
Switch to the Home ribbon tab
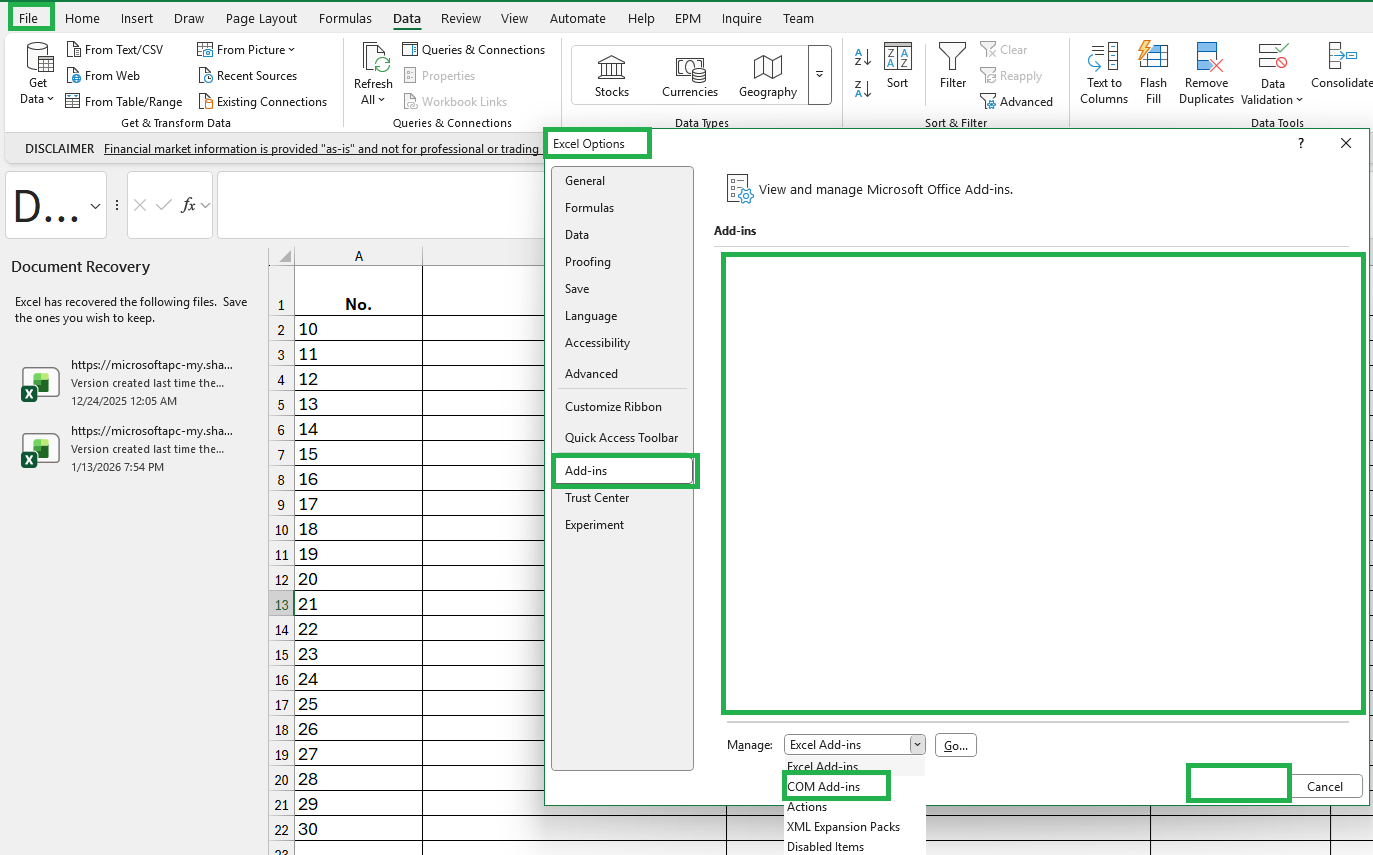[82, 18]
